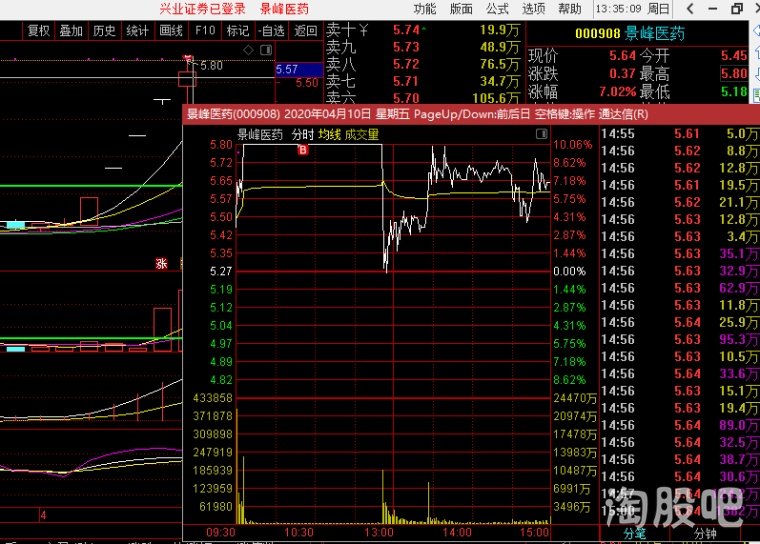Click the 均线 average line label
This screenshot has height=544, width=760.
click(330, 135)
